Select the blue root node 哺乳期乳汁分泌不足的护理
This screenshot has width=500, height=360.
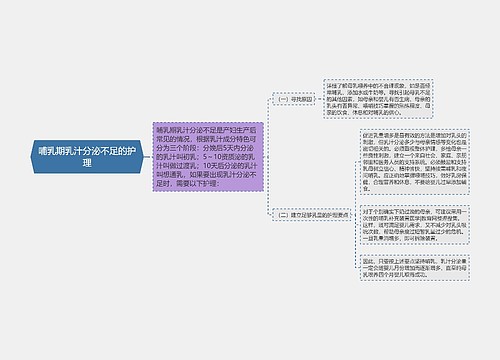pyautogui.click(x=88, y=157)
